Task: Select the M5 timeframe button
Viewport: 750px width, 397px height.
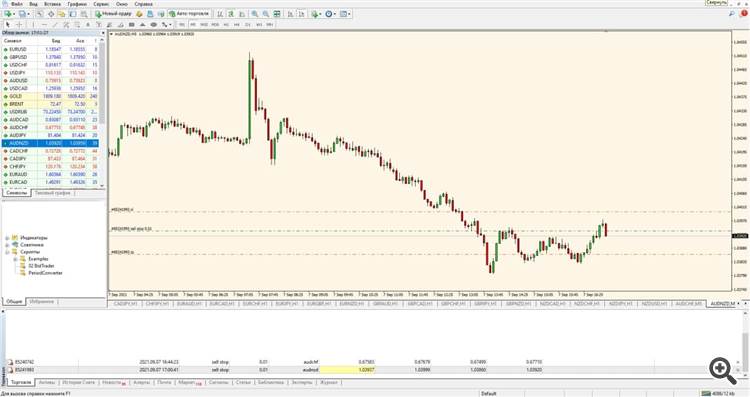Action: pyautogui.click(x=193, y=24)
